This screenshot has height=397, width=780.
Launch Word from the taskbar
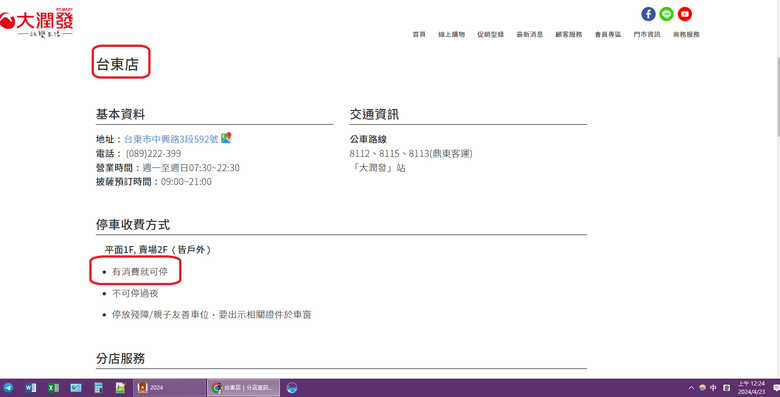[30, 388]
